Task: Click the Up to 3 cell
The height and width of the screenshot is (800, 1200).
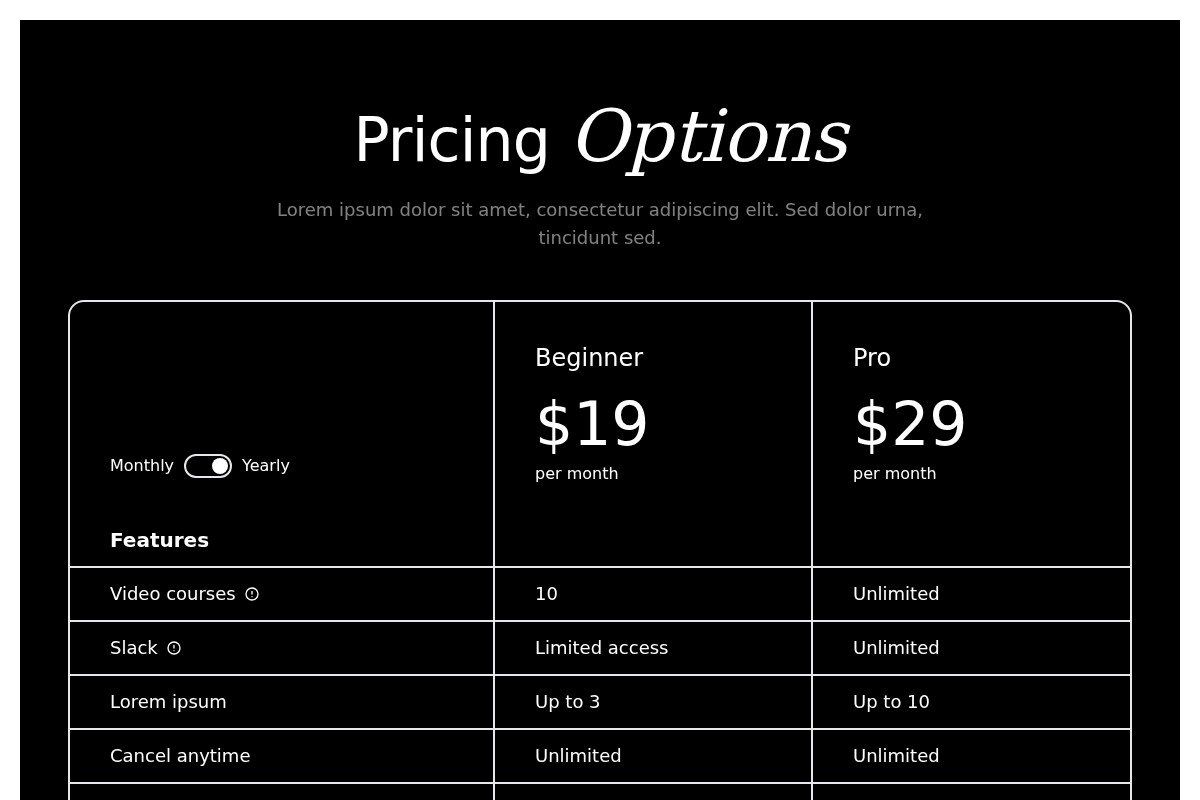Action: (567, 702)
